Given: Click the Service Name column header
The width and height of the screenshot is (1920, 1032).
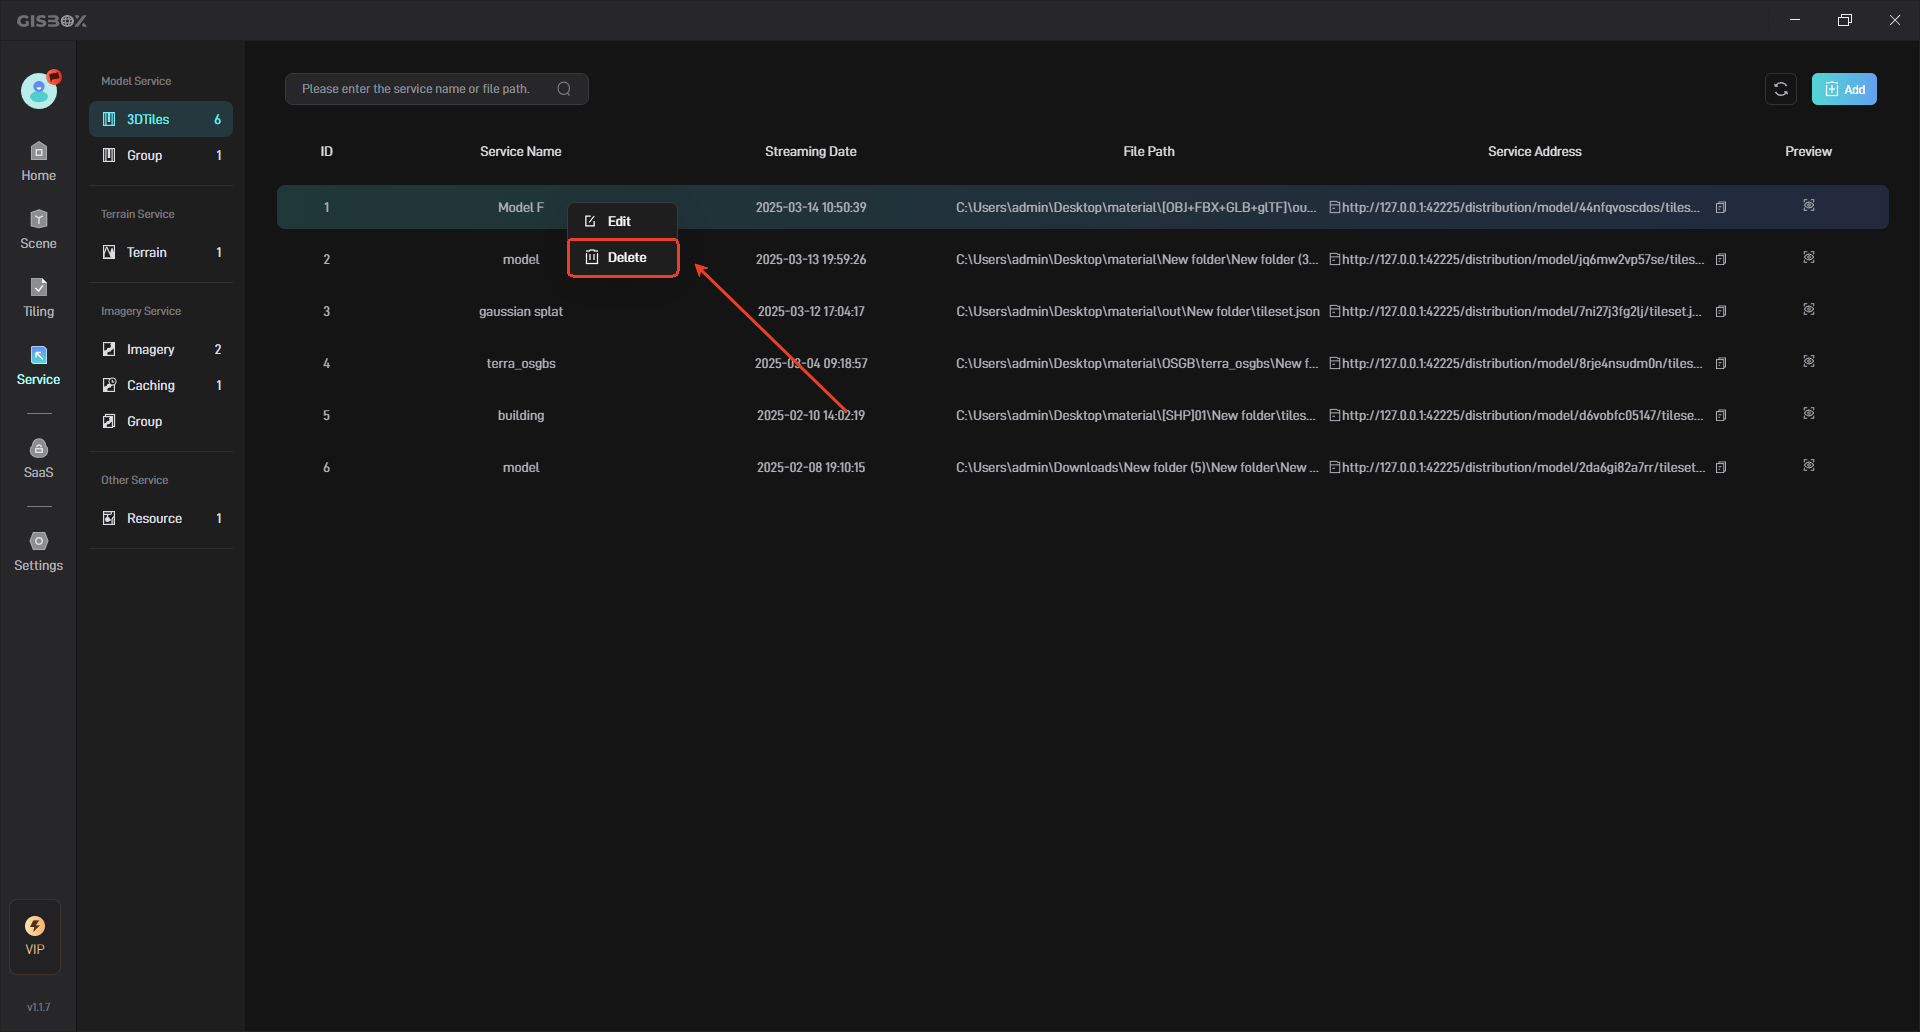Looking at the screenshot, I should point(521,151).
